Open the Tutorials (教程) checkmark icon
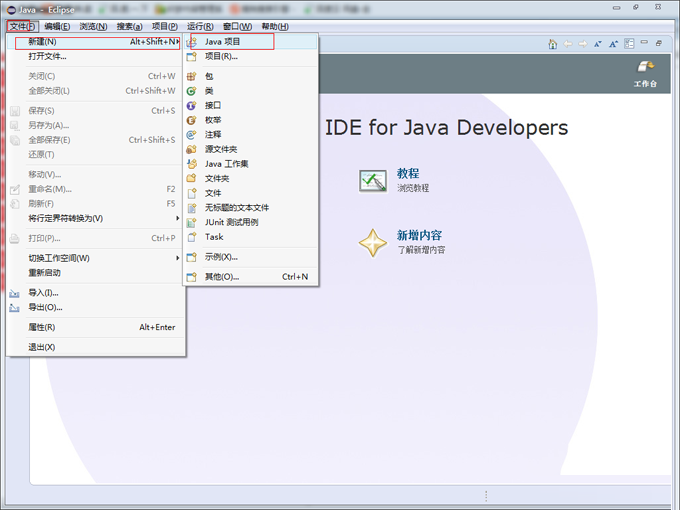This screenshot has width=680, height=510. pos(373,180)
